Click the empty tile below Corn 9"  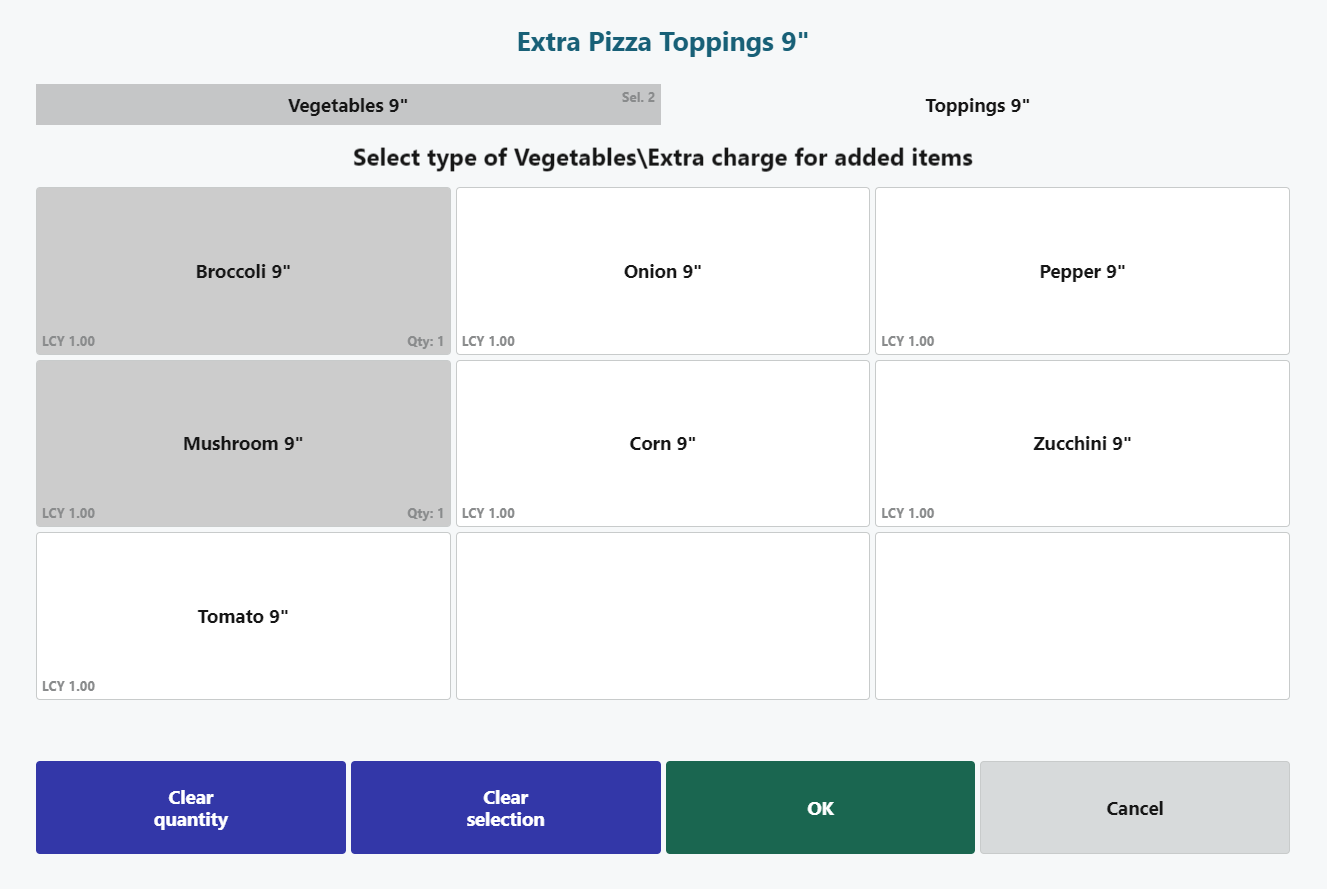pyautogui.click(x=662, y=616)
